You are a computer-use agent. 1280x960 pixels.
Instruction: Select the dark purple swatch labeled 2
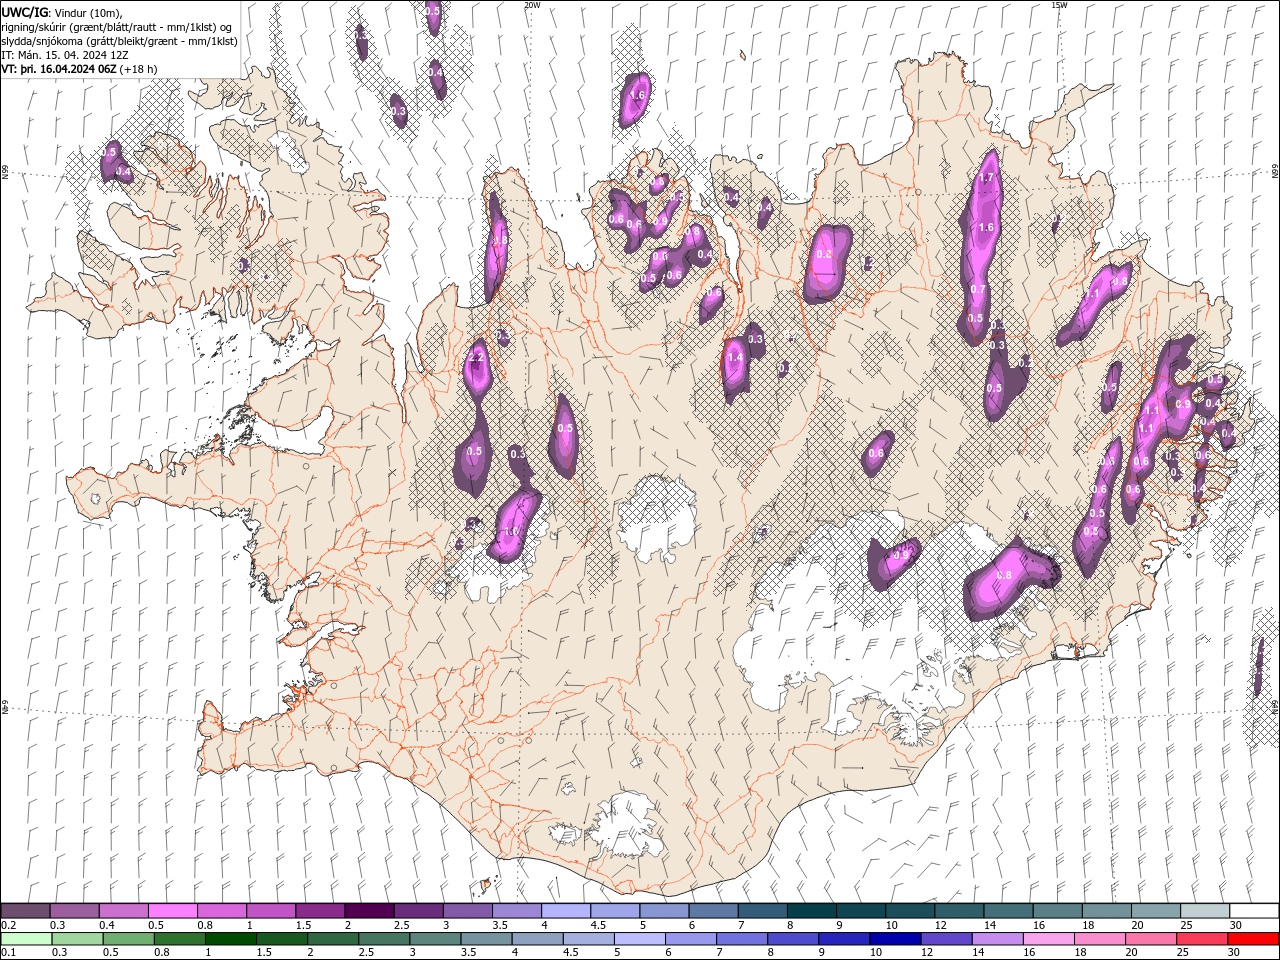click(369, 910)
